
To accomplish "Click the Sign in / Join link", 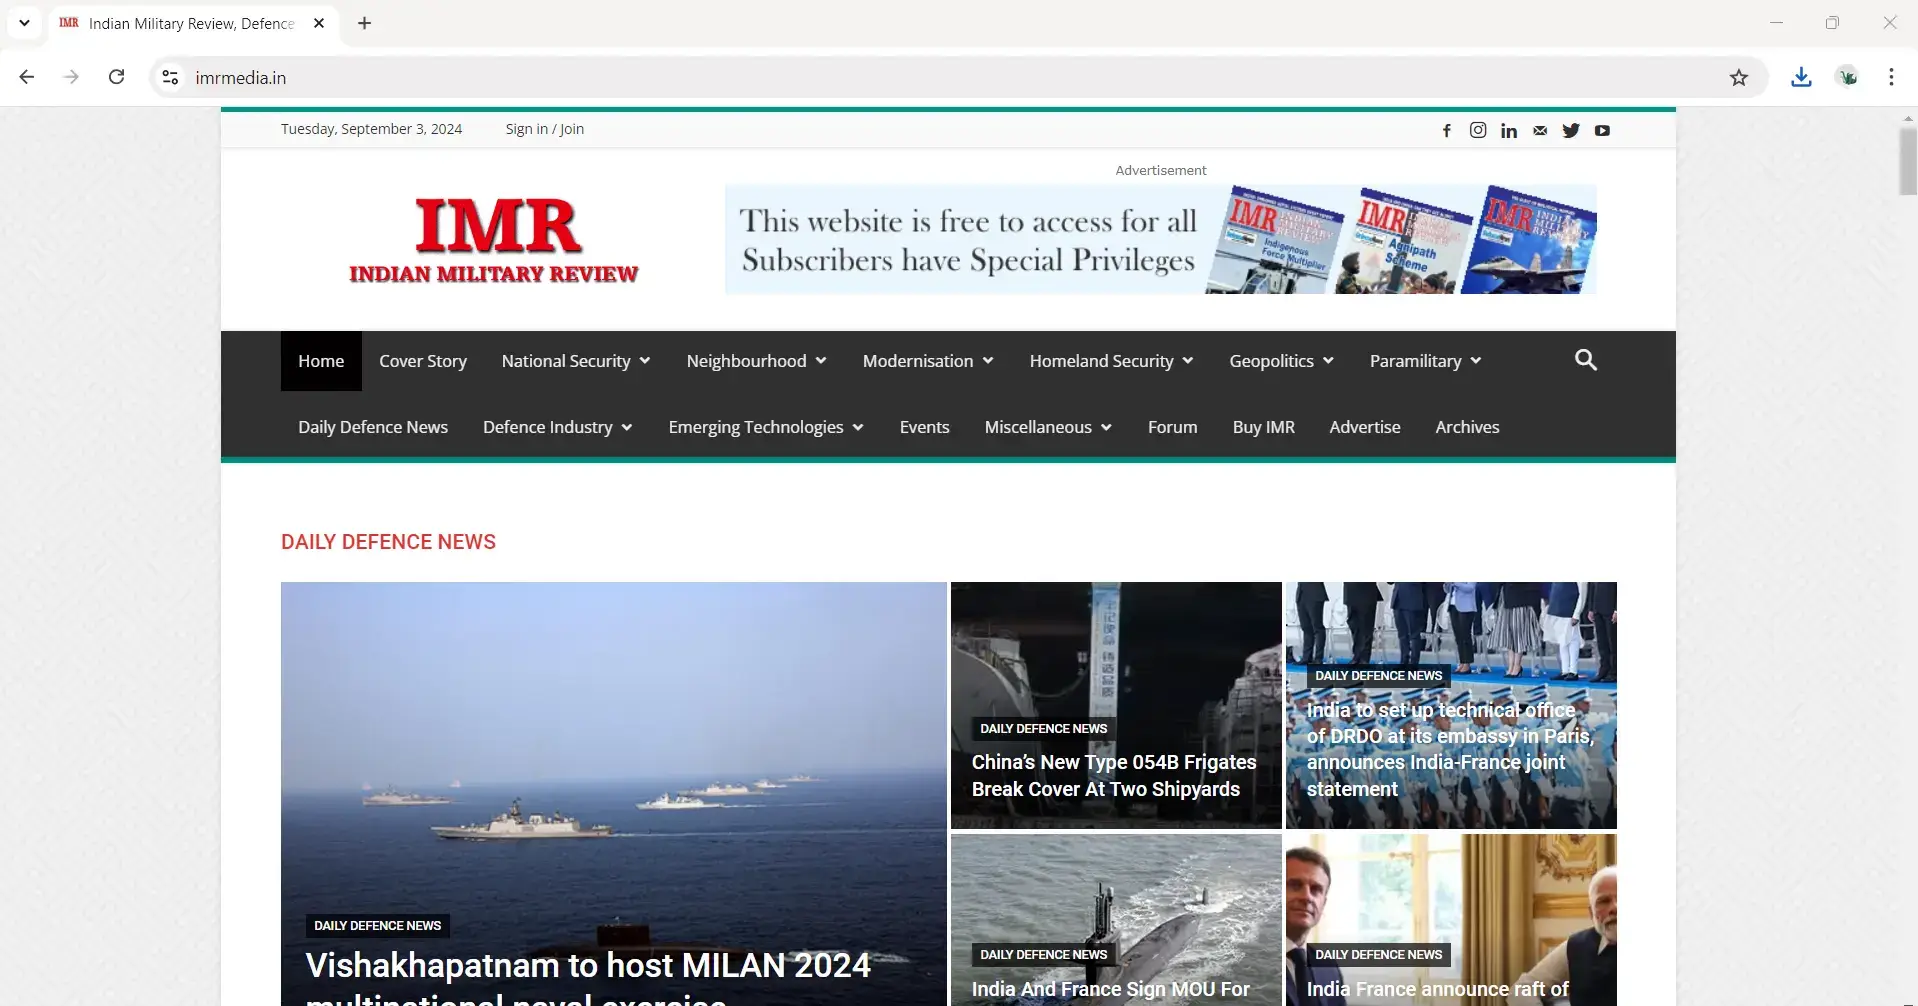I will [544, 129].
